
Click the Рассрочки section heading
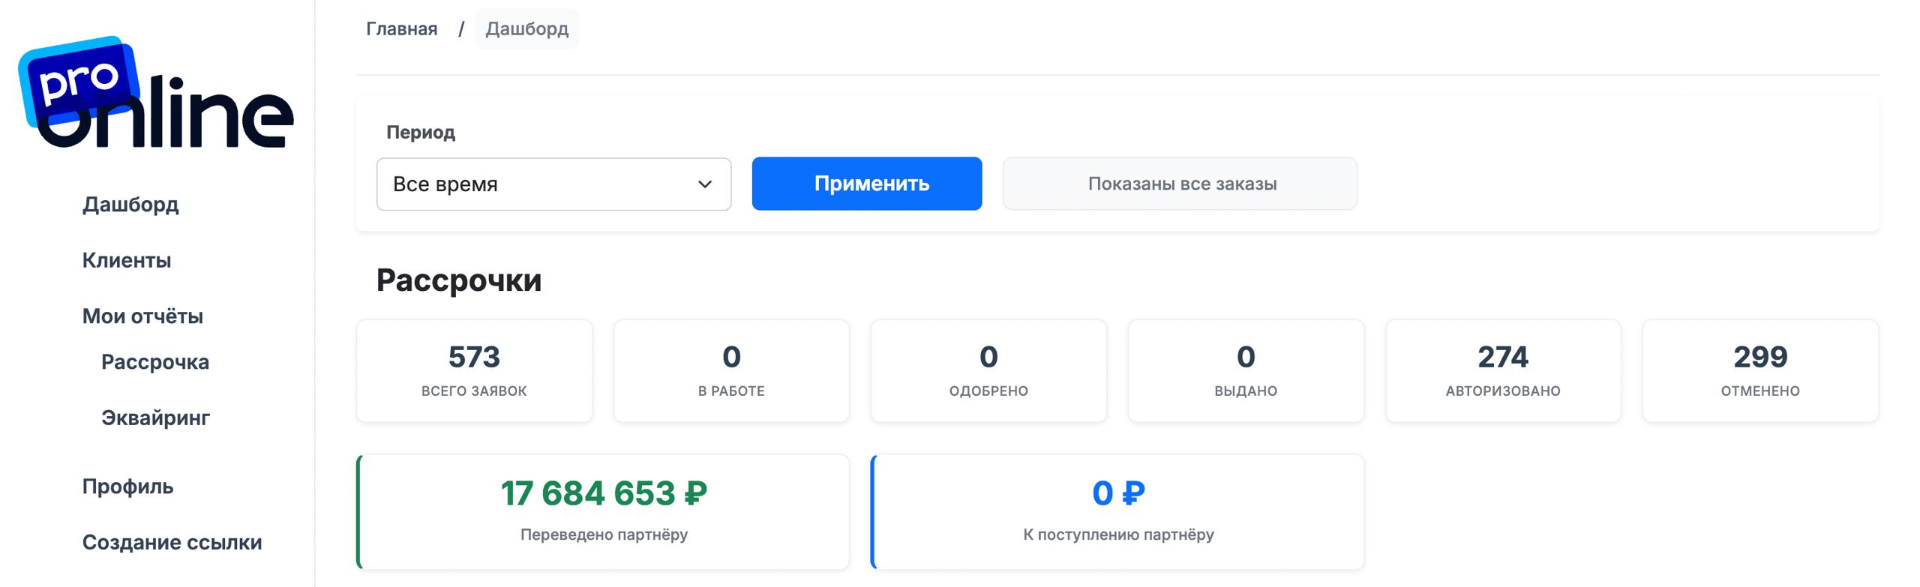(x=459, y=280)
